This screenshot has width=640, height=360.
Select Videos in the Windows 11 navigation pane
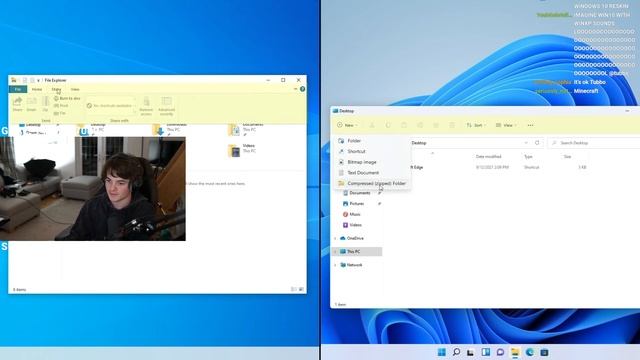click(355, 225)
